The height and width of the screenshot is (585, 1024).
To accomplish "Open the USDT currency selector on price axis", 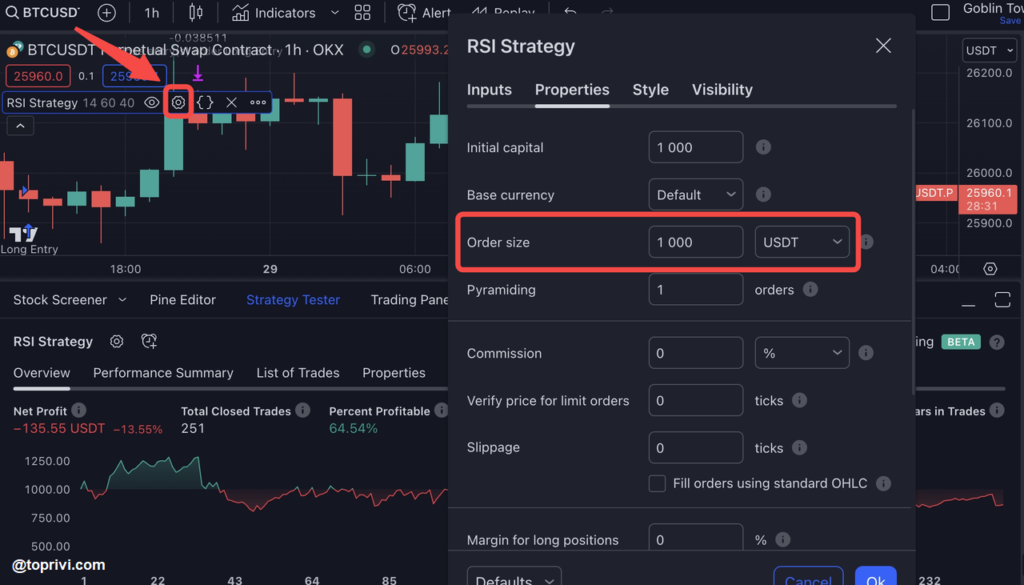I will point(989,50).
